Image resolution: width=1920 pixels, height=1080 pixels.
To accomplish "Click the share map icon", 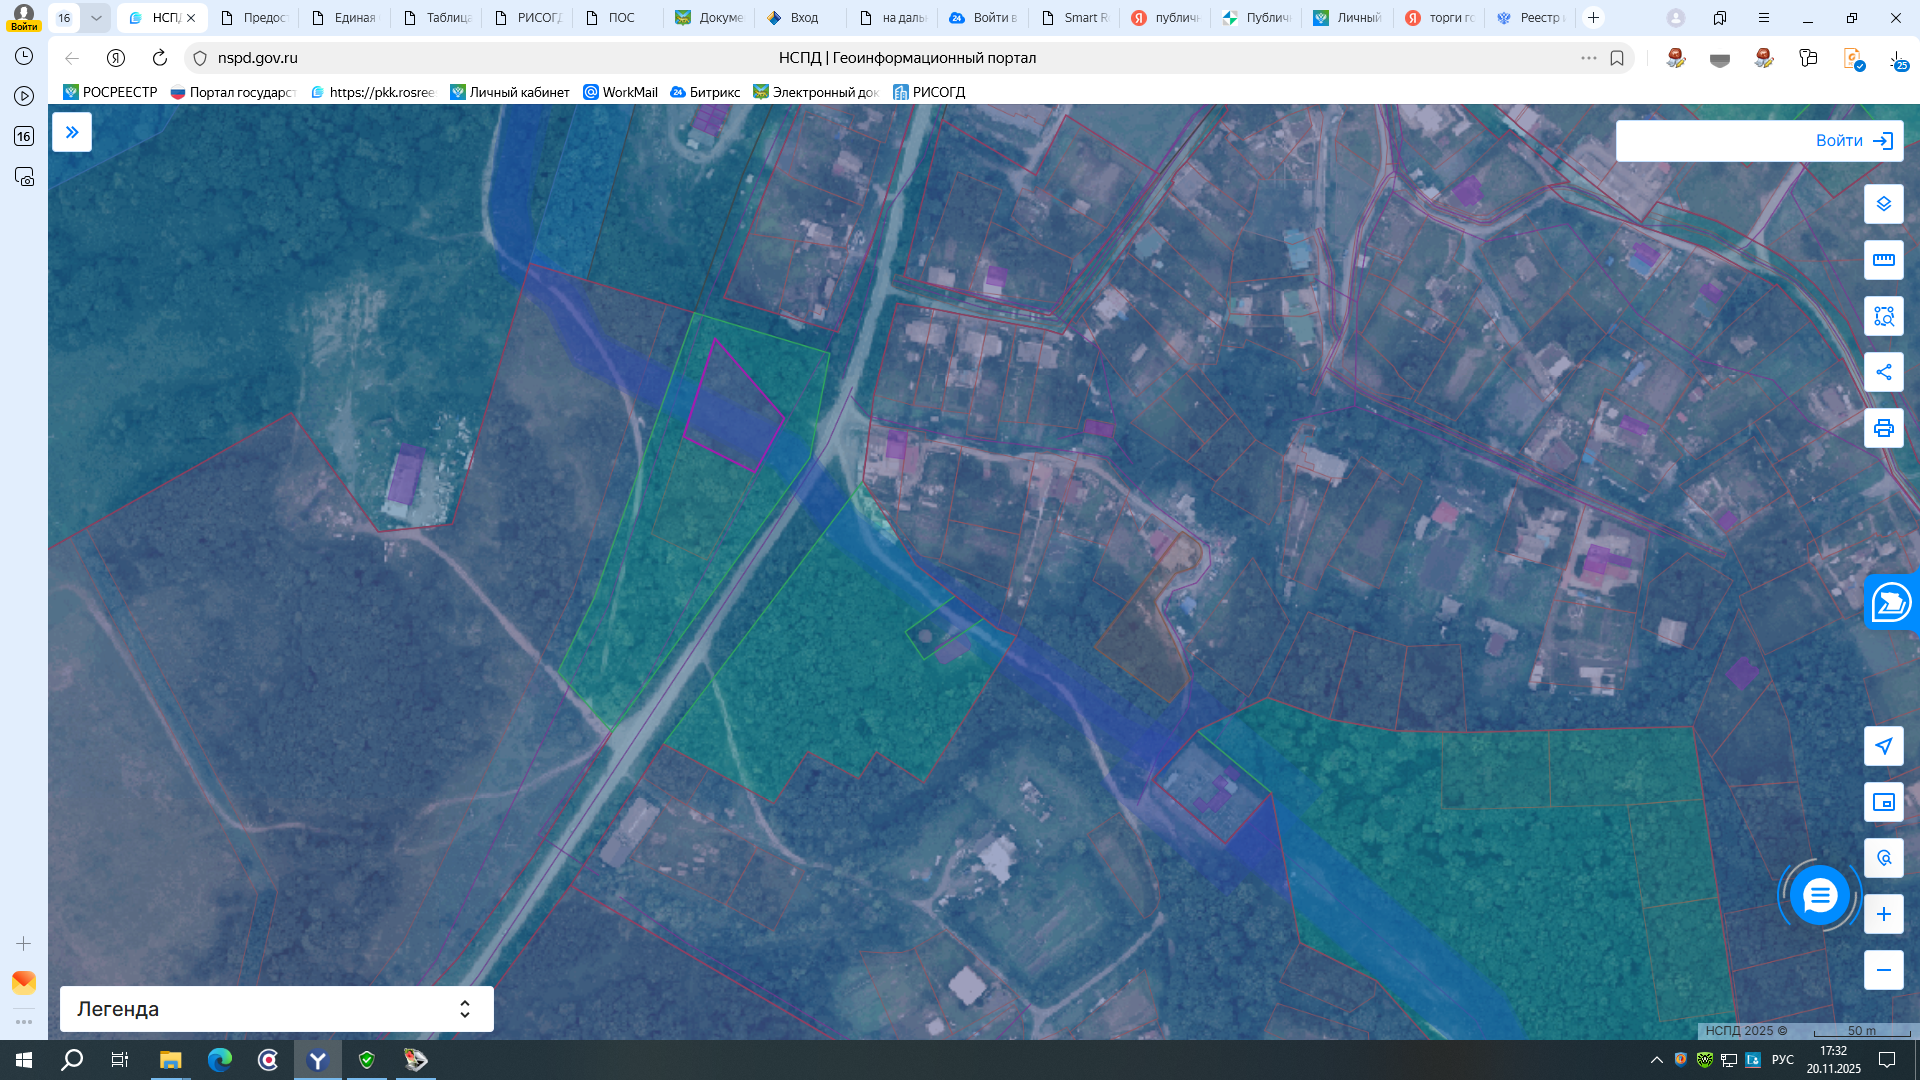I will pos(1883,372).
